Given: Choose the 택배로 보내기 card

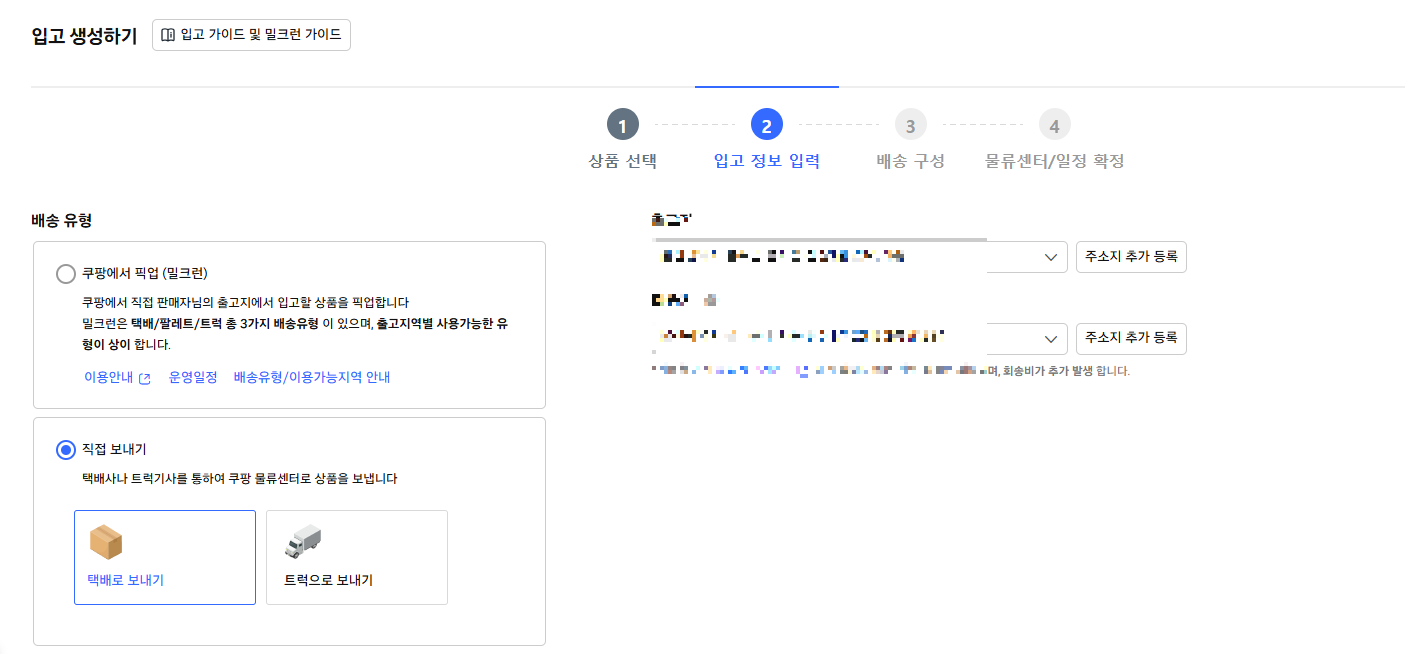Looking at the screenshot, I should click(165, 557).
